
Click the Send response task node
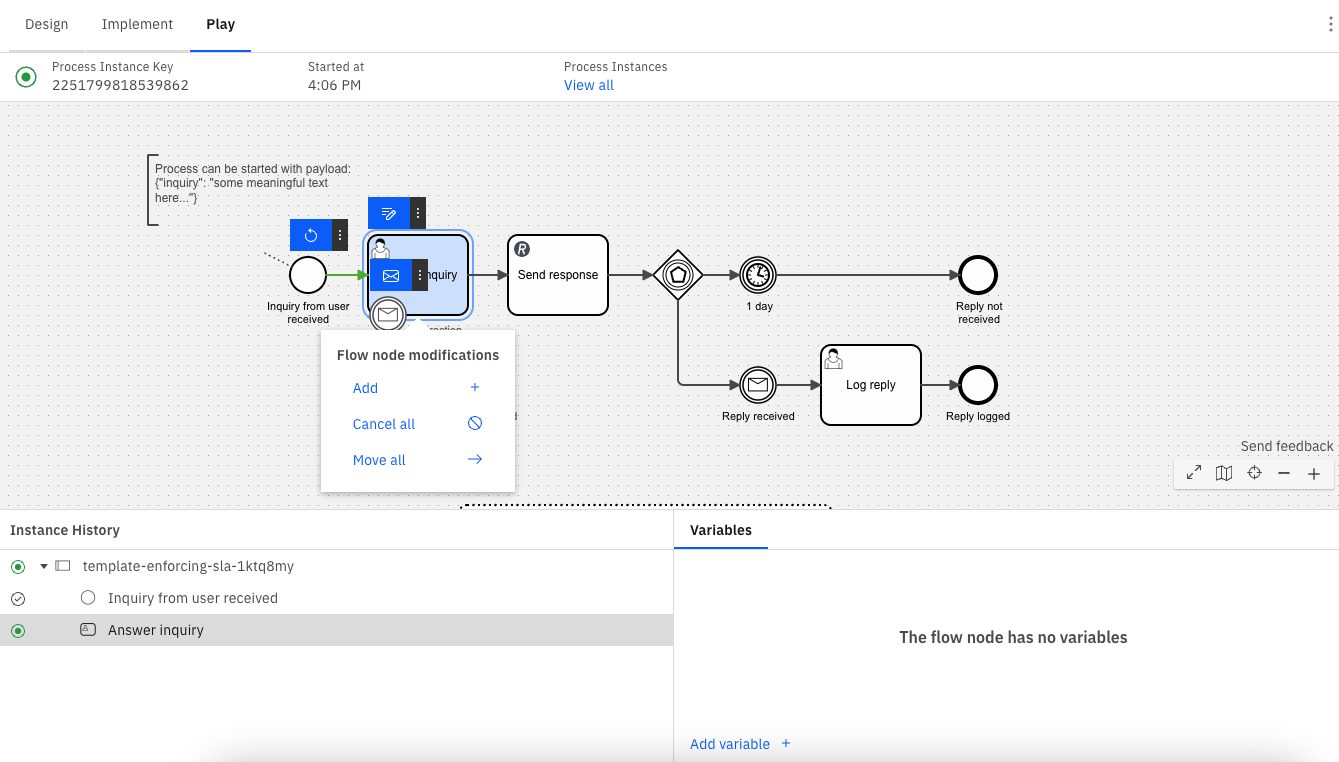pos(557,274)
